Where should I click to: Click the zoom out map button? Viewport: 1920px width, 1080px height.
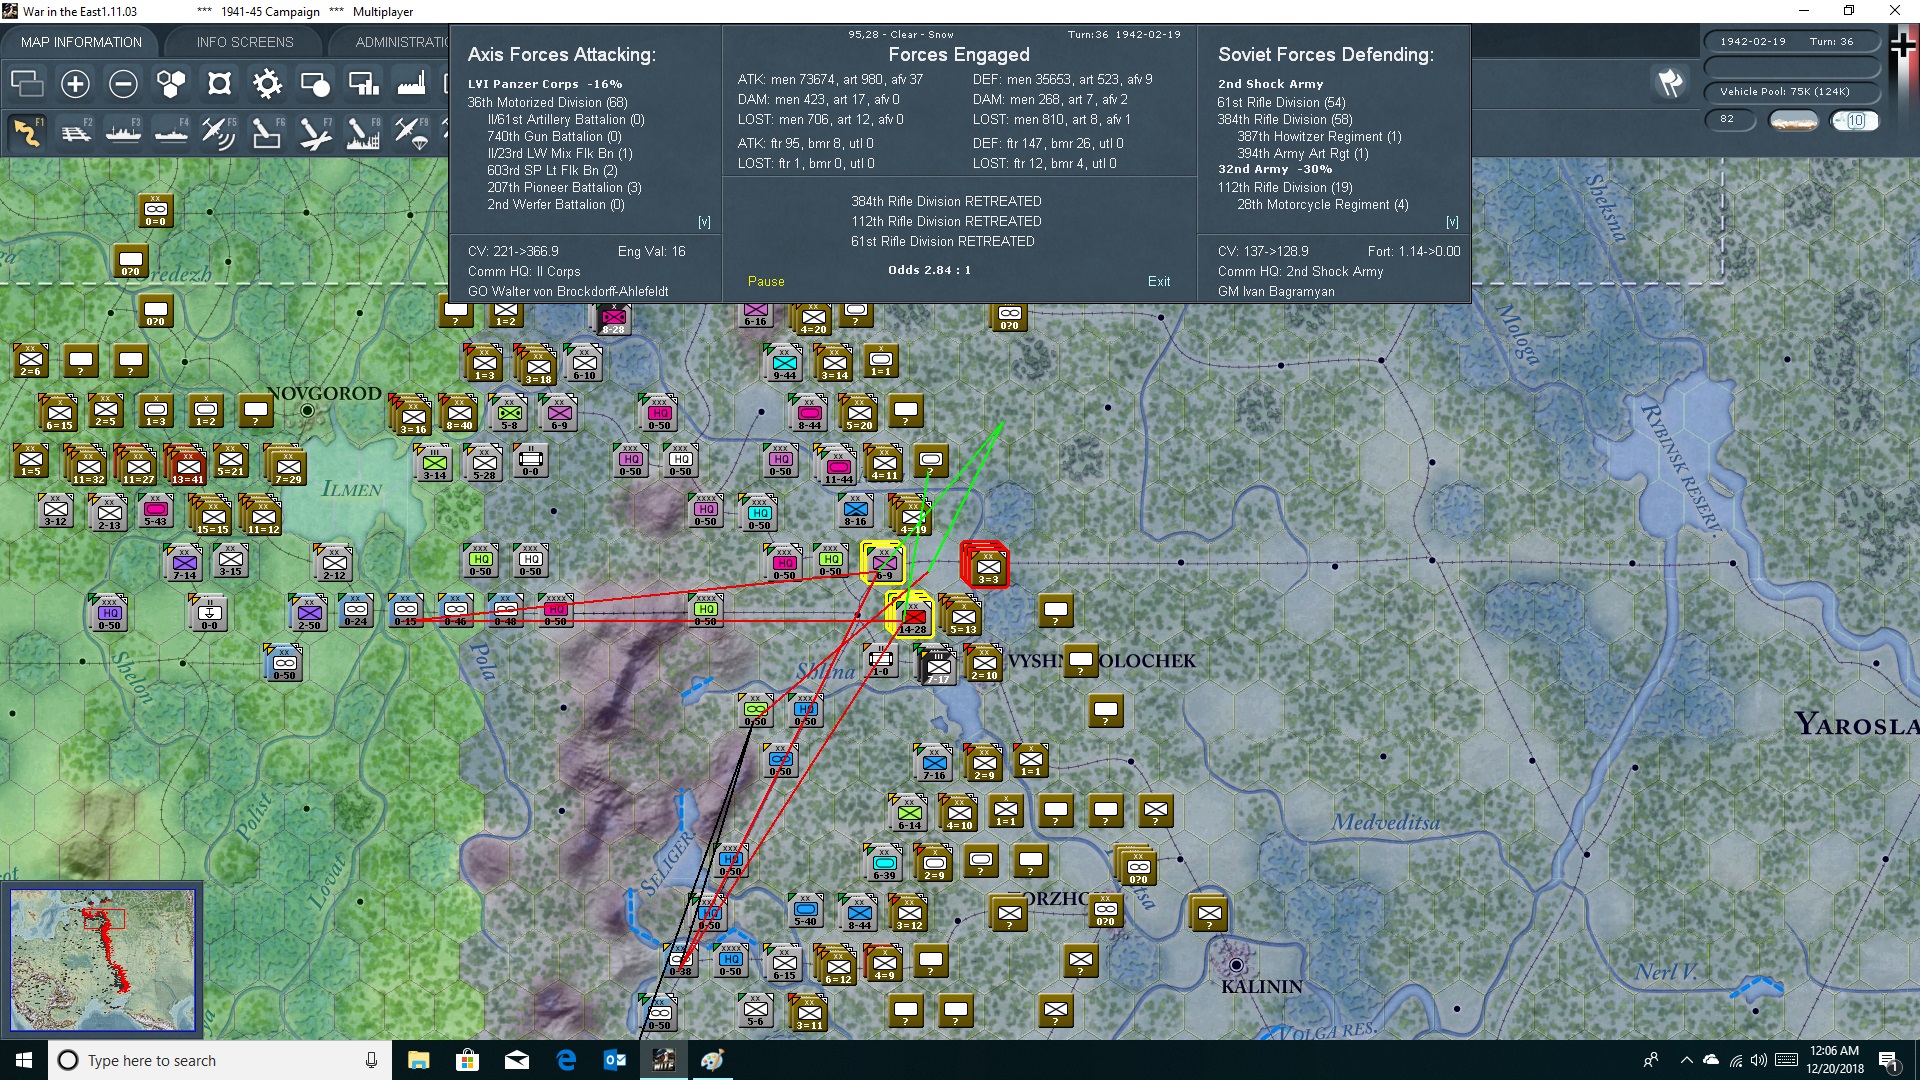pos(123,84)
